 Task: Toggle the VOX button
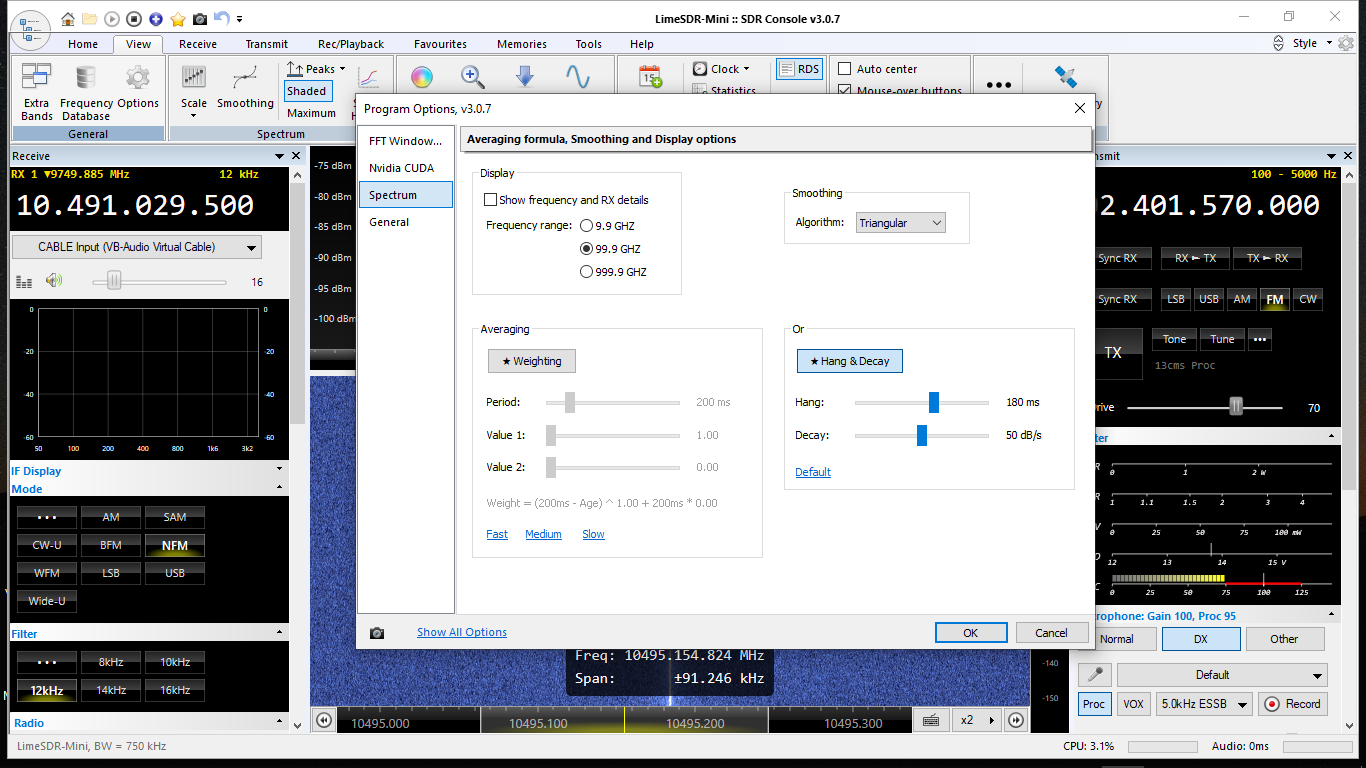click(x=1133, y=704)
